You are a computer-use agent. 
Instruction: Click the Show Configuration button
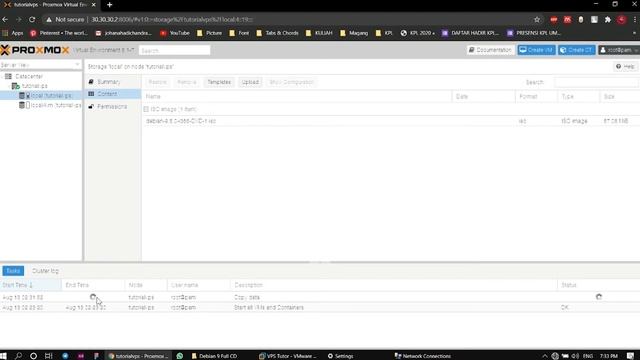[x=291, y=82]
